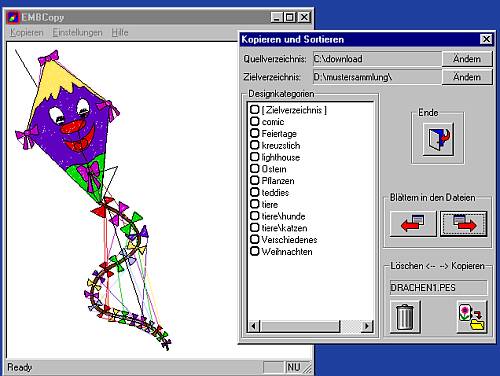Click the EMBCopy title bar app icon
This screenshot has height=376, width=500.
pyautogui.click(x=13, y=17)
